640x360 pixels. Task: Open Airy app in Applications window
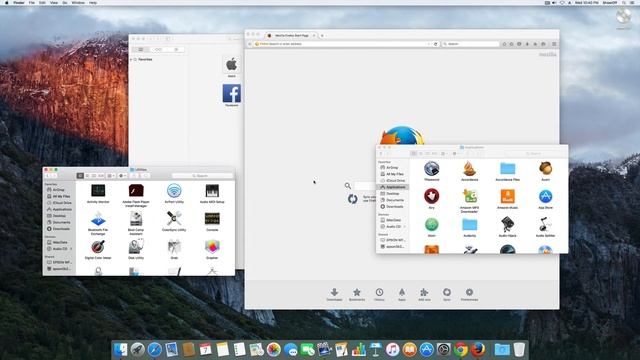(431, 196)
